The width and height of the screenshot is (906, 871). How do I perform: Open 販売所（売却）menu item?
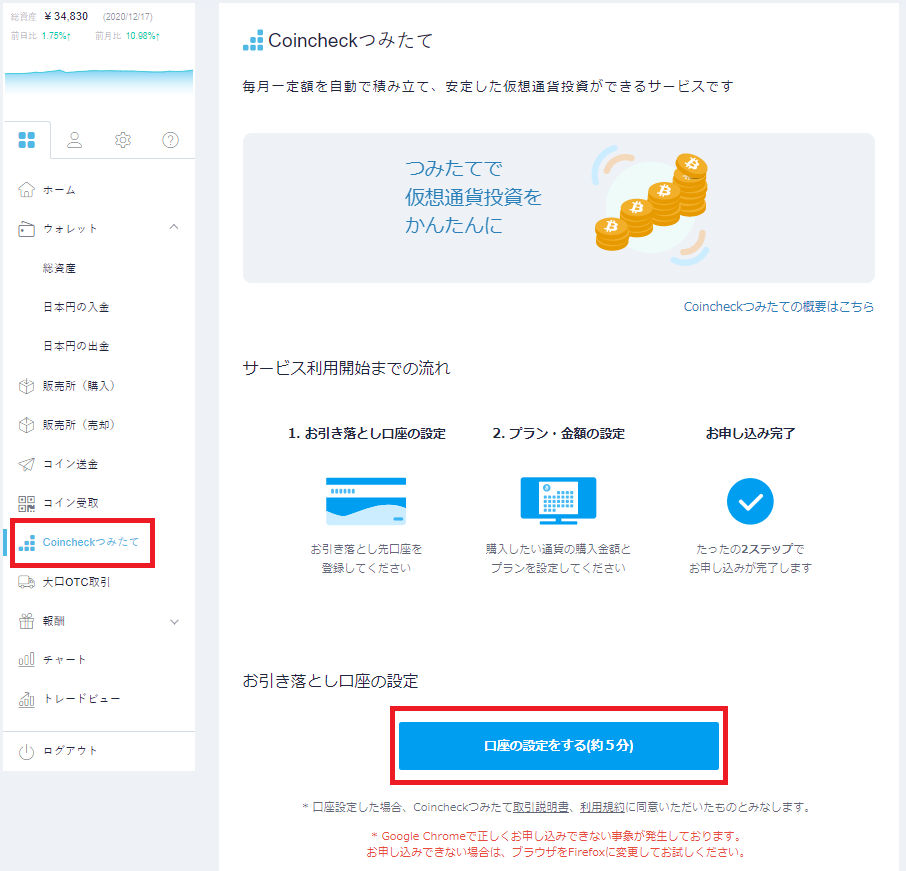(79, 425)
